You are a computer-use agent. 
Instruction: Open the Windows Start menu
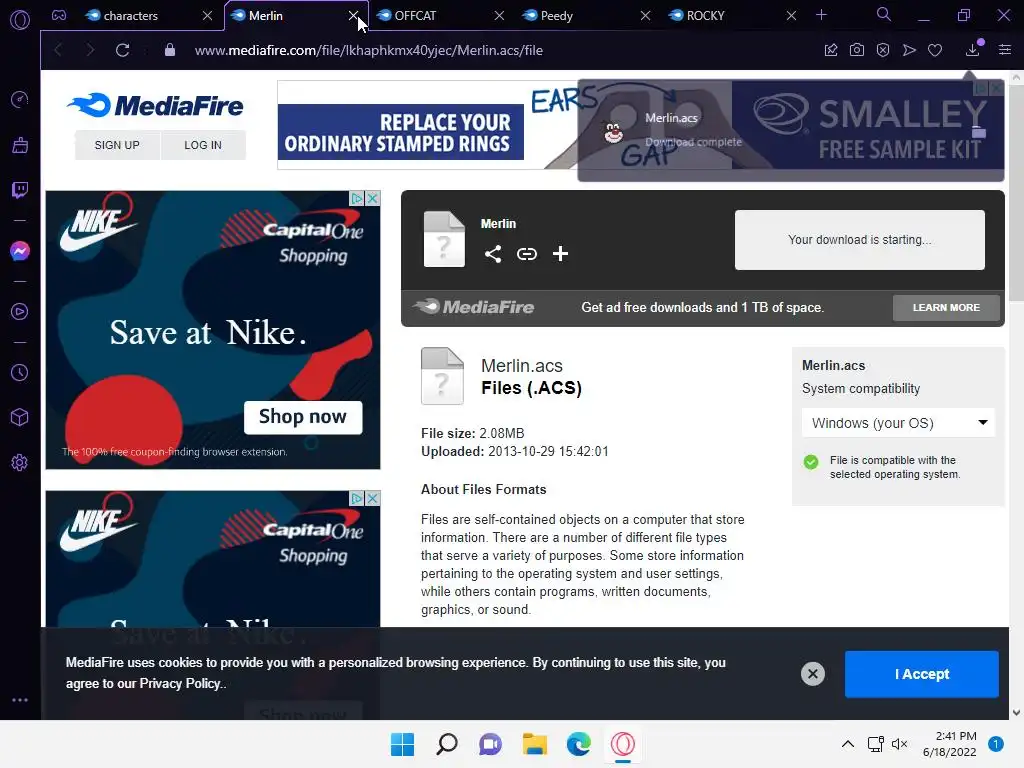(402, 744)
